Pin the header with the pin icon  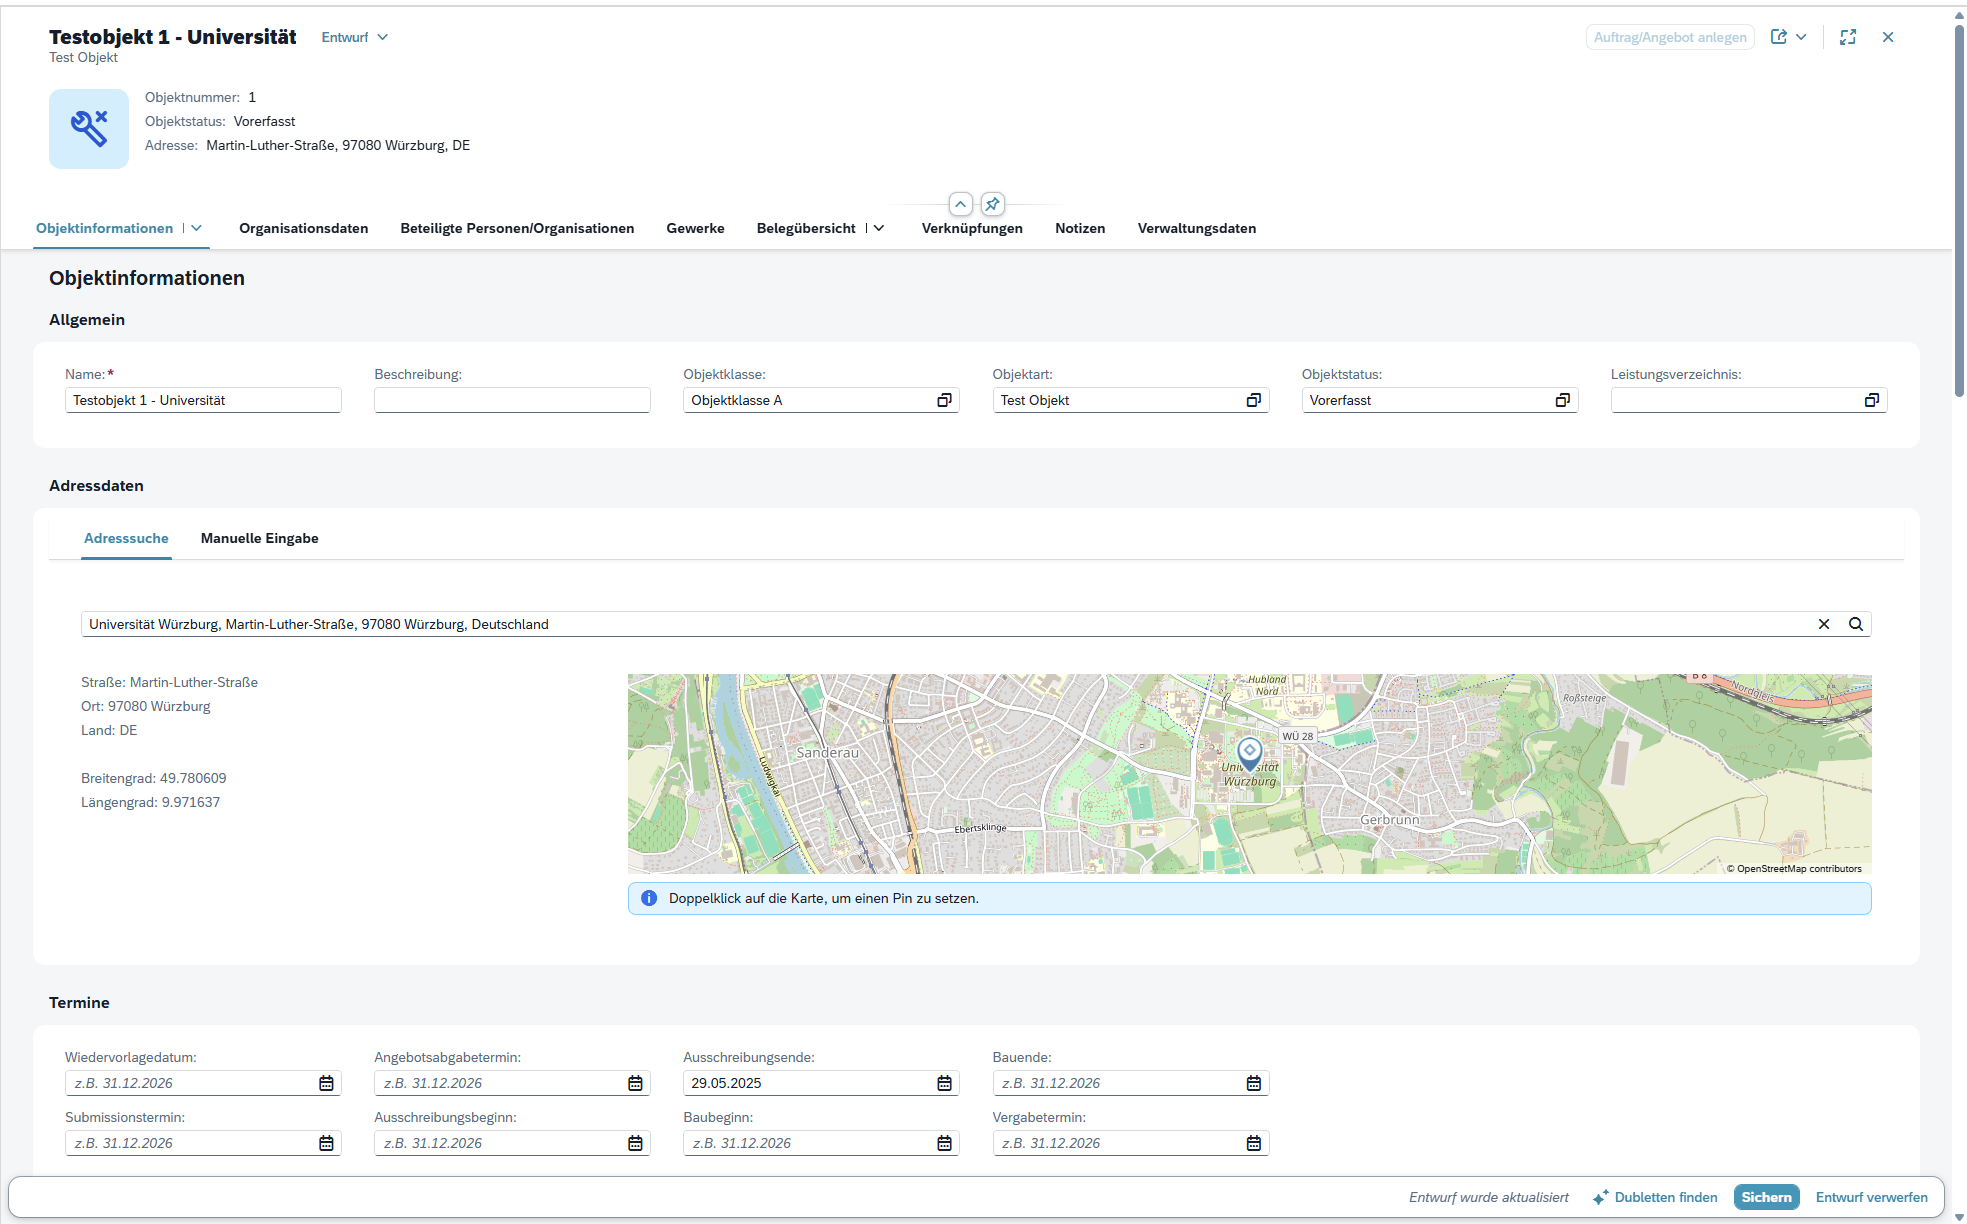992,204
